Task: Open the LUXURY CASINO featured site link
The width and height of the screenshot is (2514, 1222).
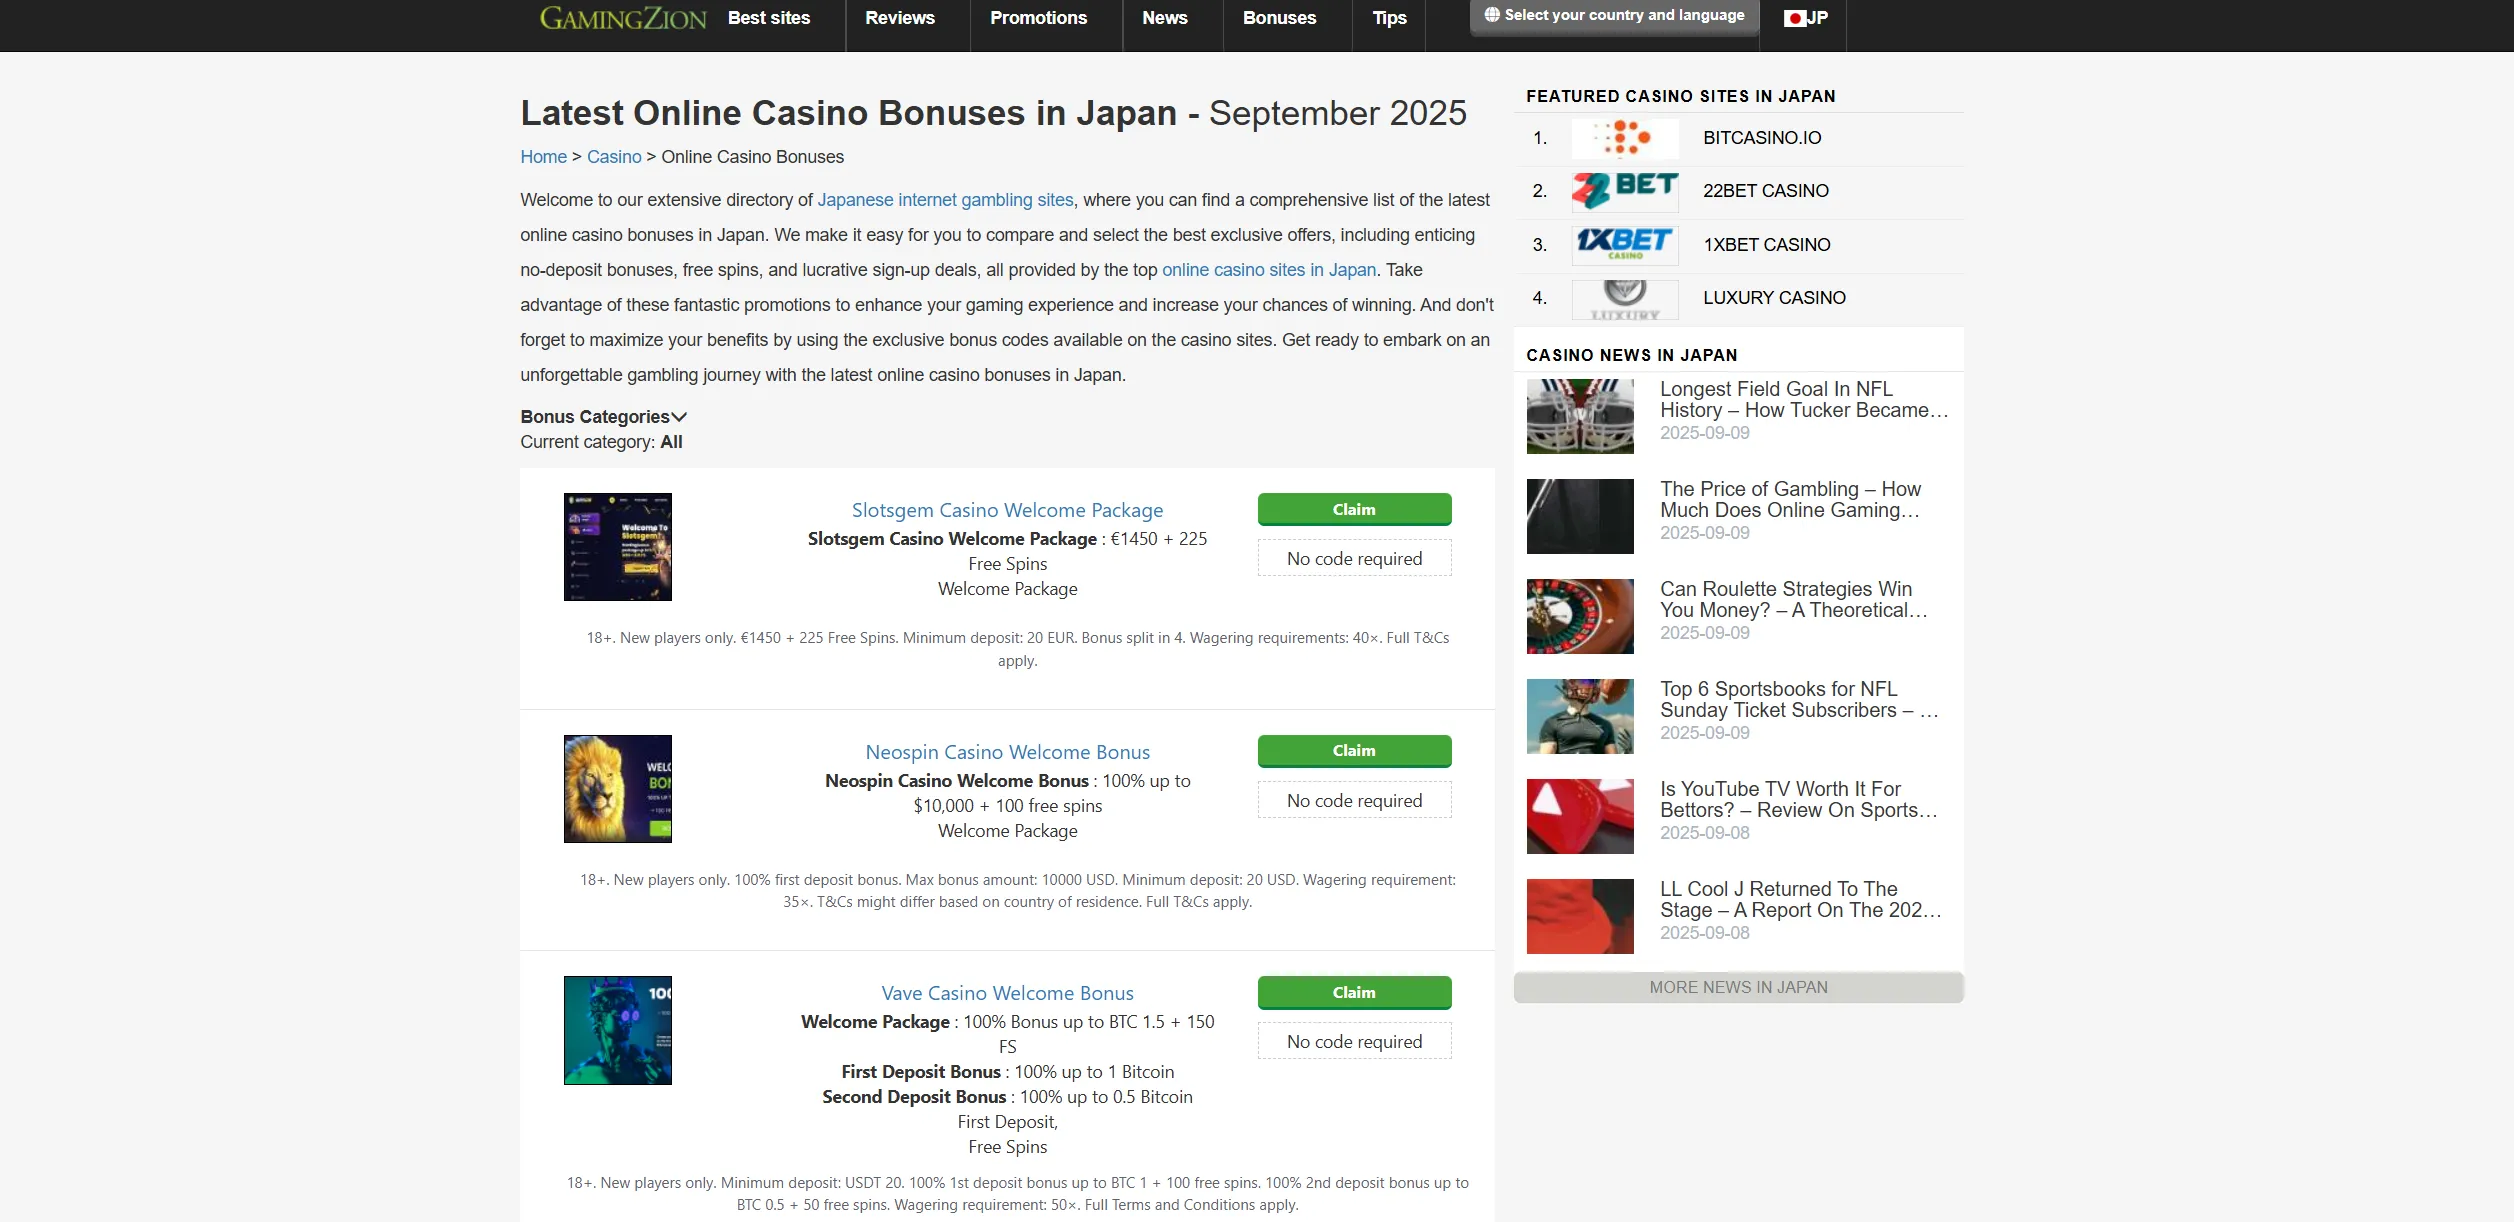Action: pos(1774,298)
